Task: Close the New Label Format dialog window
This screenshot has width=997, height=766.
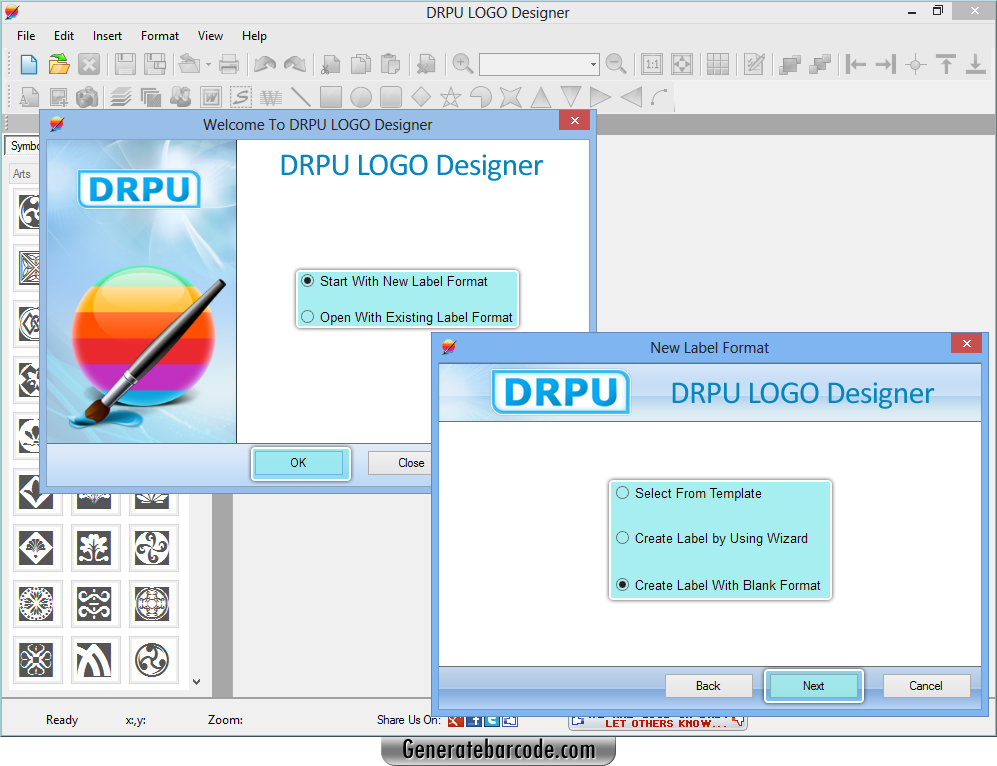Action: coord(966,343)
